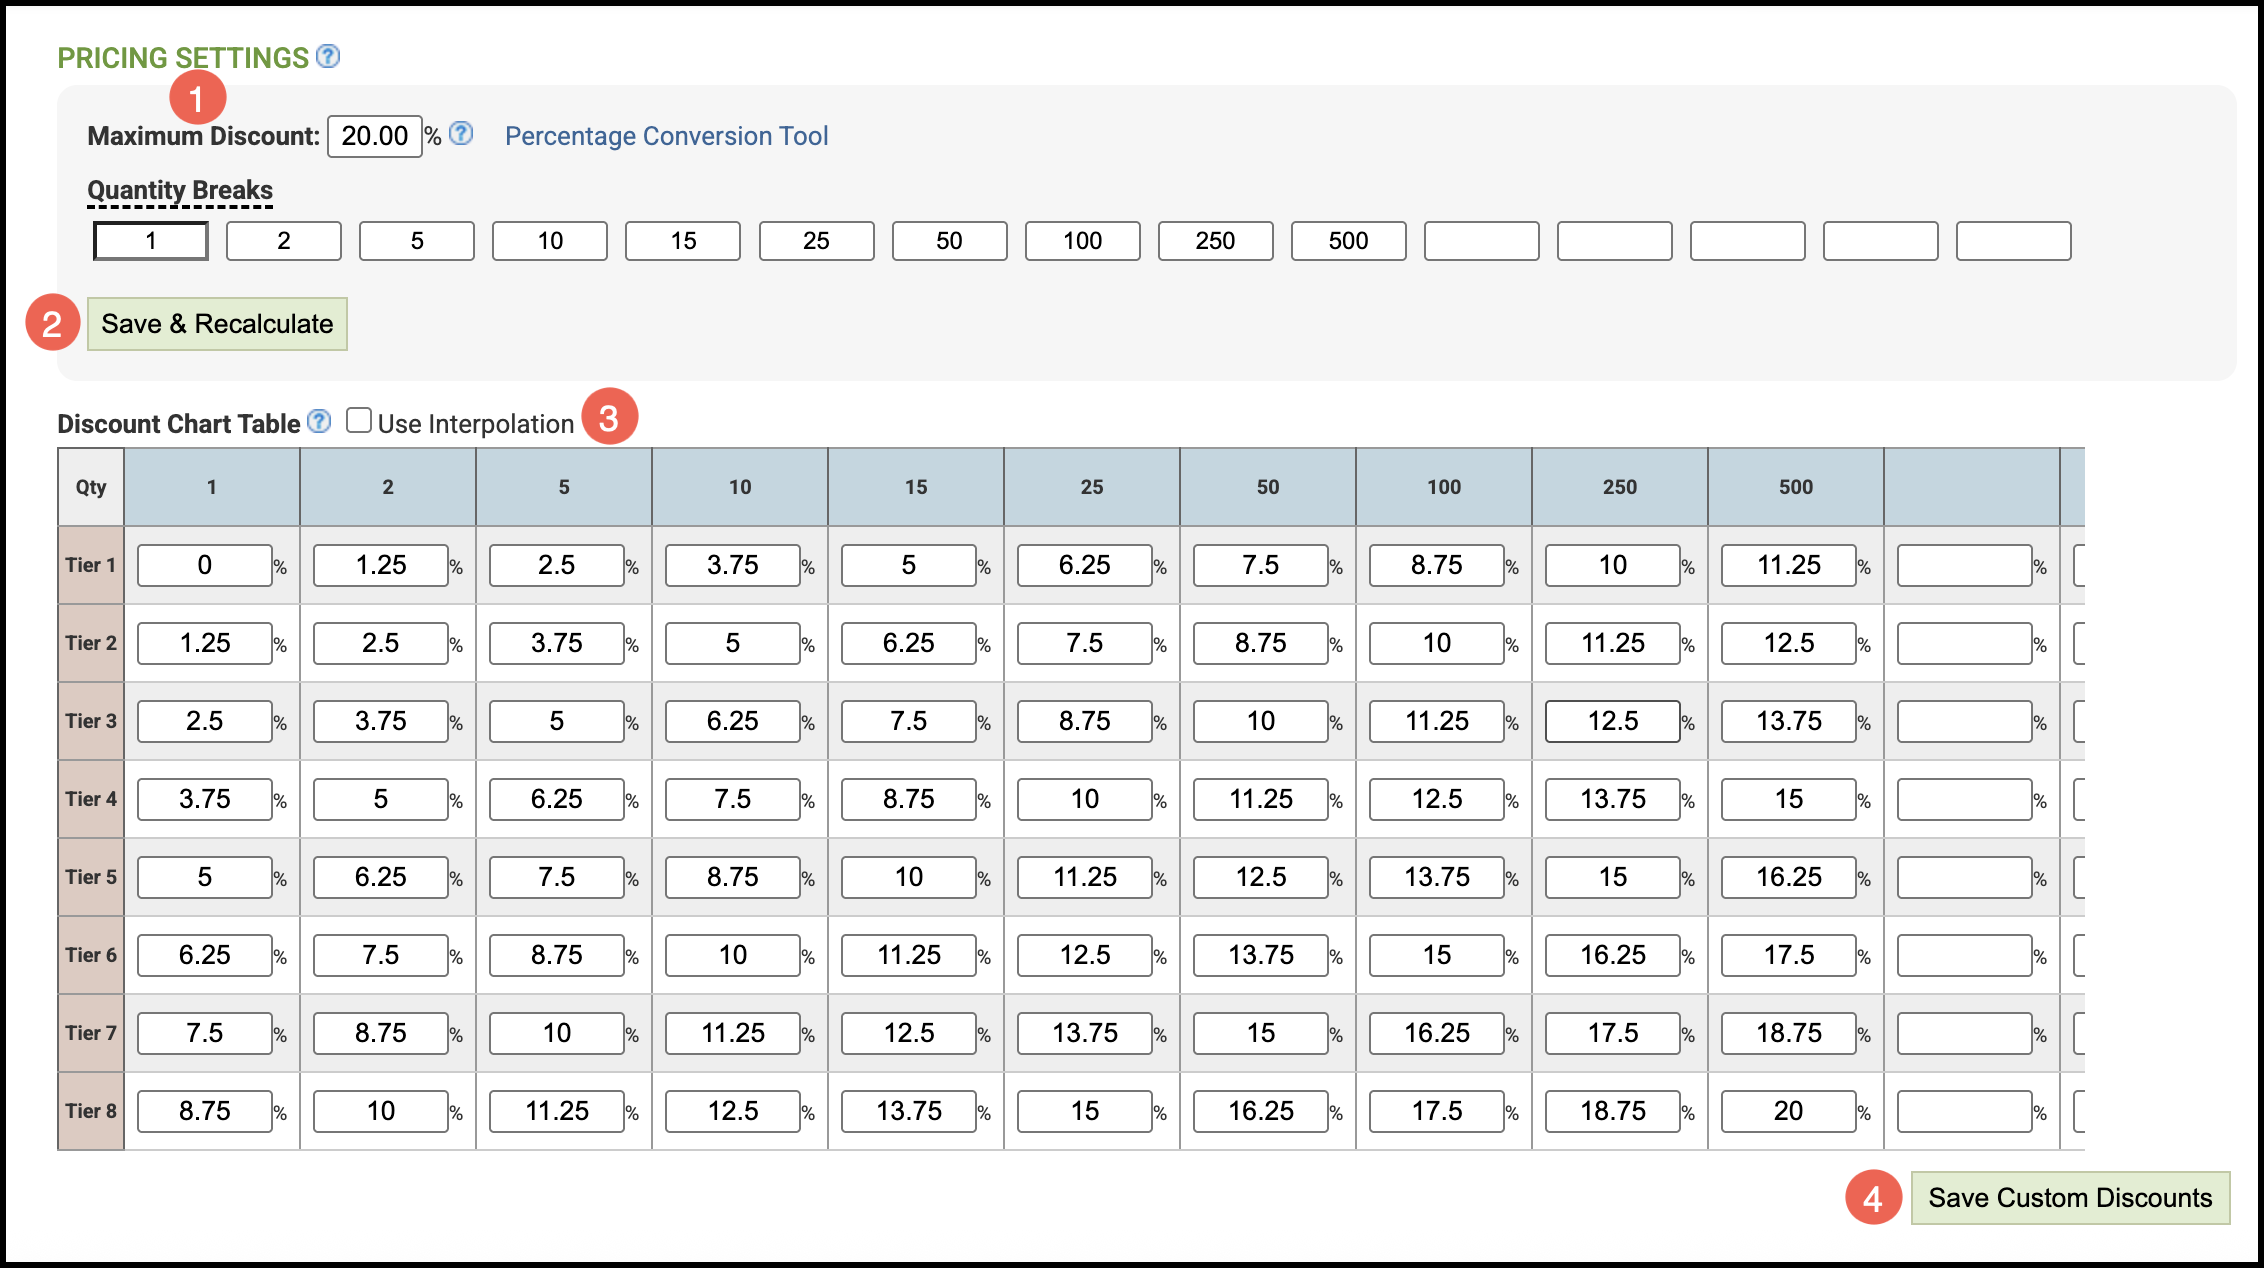Image resolution: width=2264 pixels, height=1268 pixels.
Task: Edit Tier 1 discount for quantity 1
Action: (x=205, y=565)
